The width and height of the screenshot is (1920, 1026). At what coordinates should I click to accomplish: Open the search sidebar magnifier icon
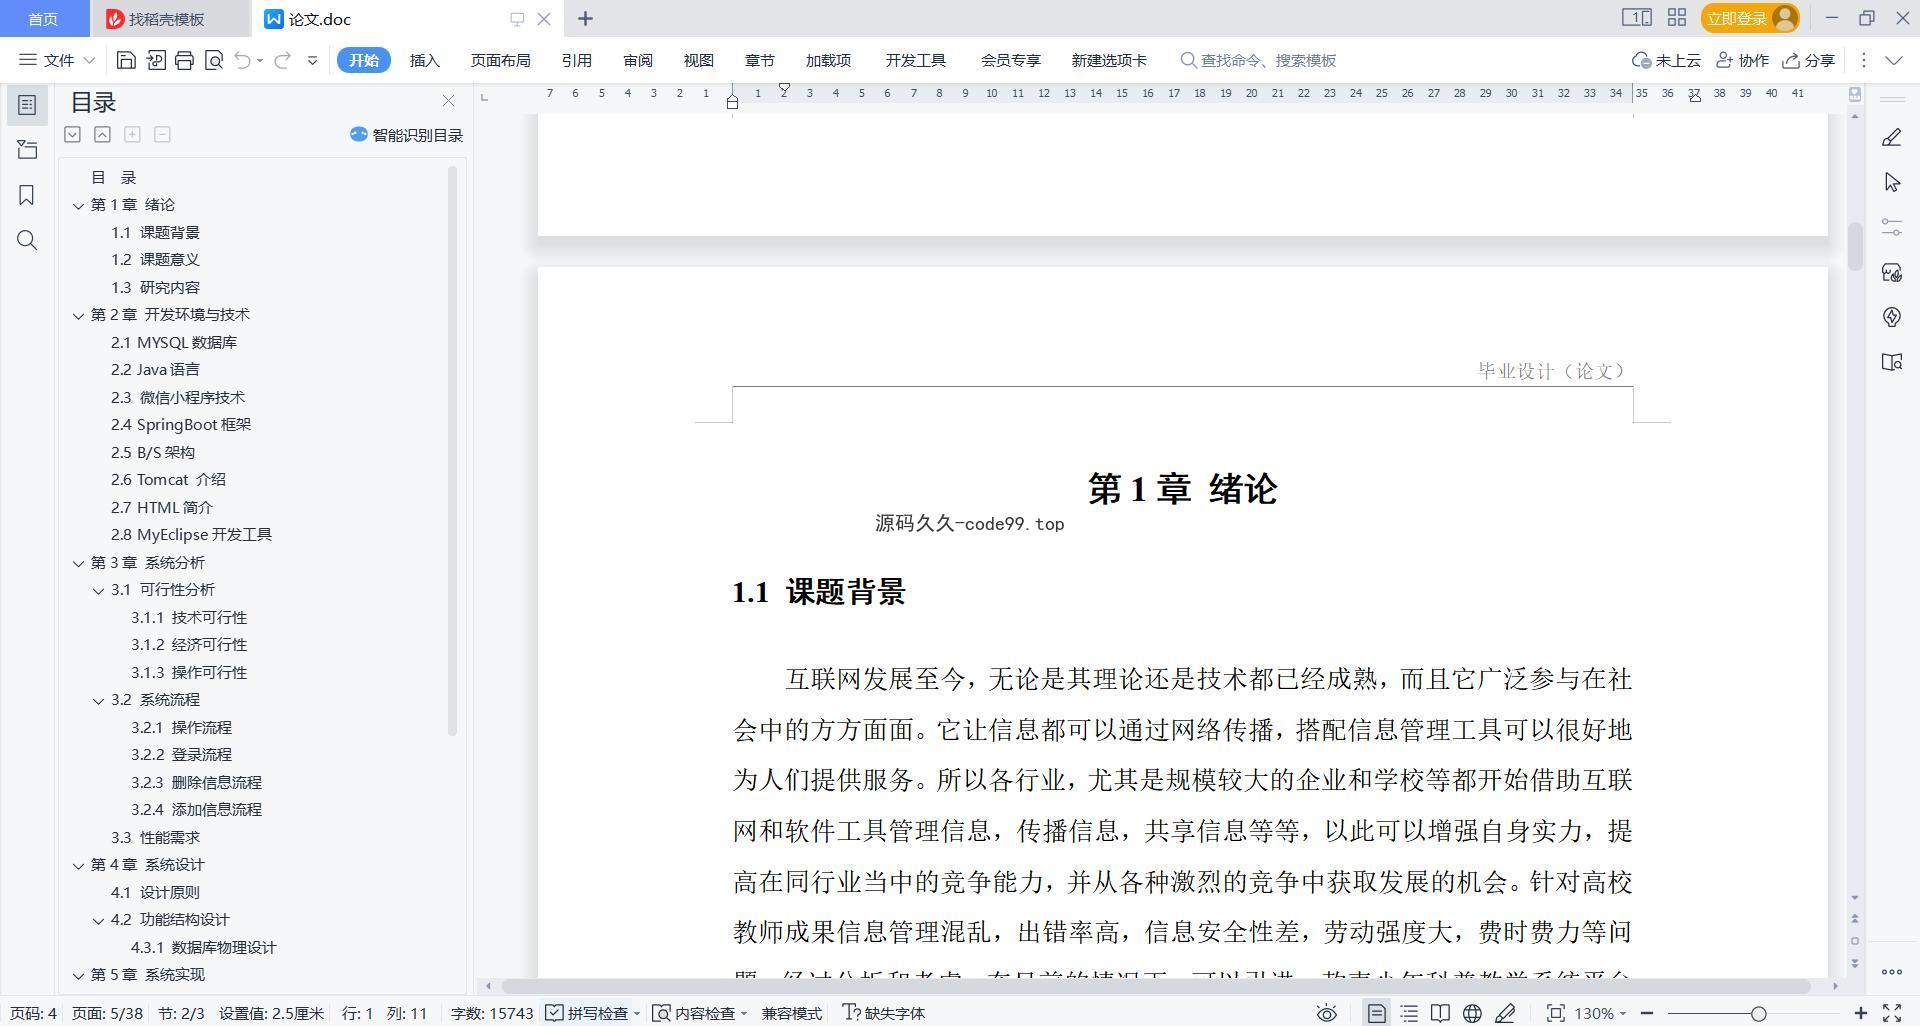point(27,240)
